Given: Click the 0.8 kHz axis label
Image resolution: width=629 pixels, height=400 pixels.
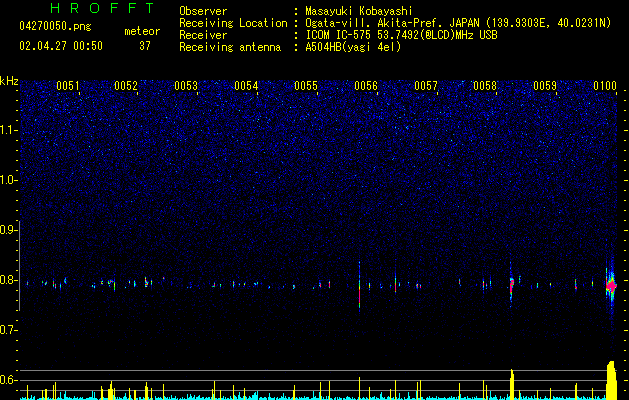Looking at the screenshot, I should [9, 280].
